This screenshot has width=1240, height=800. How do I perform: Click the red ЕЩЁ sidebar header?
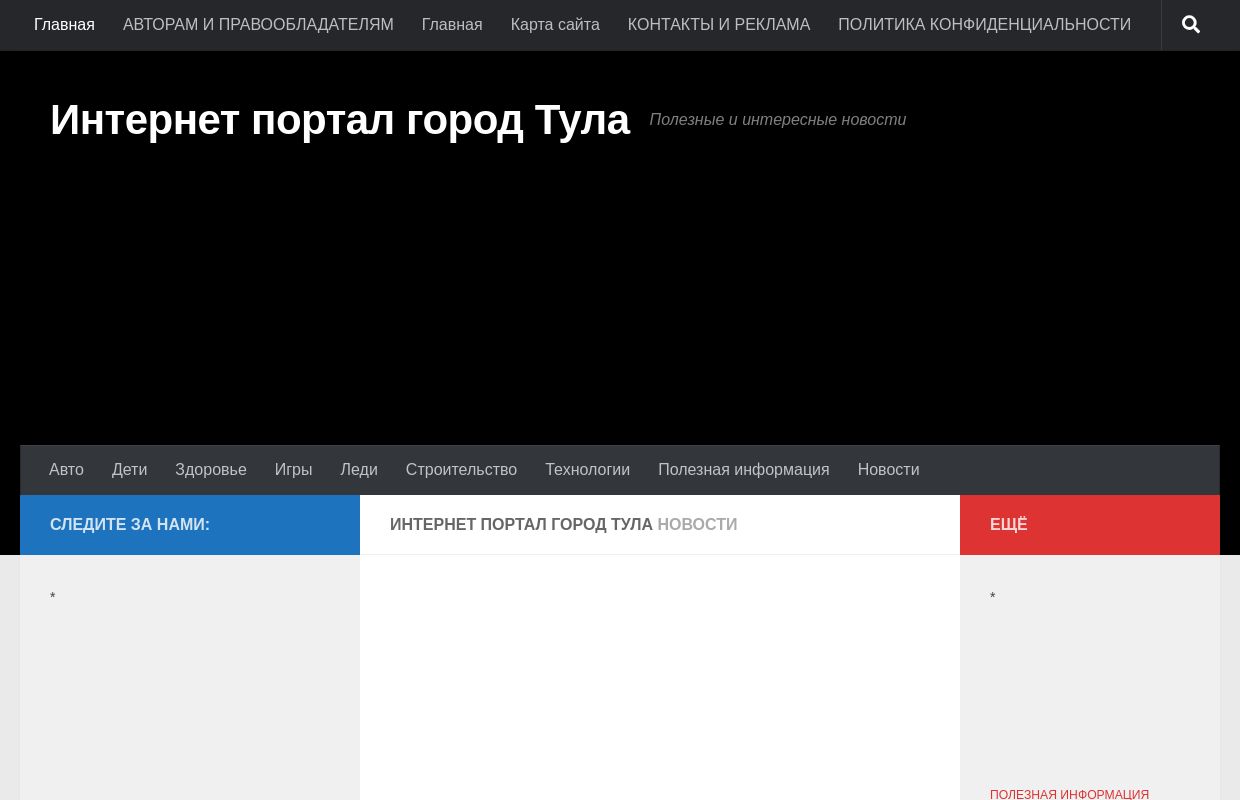1009,524
